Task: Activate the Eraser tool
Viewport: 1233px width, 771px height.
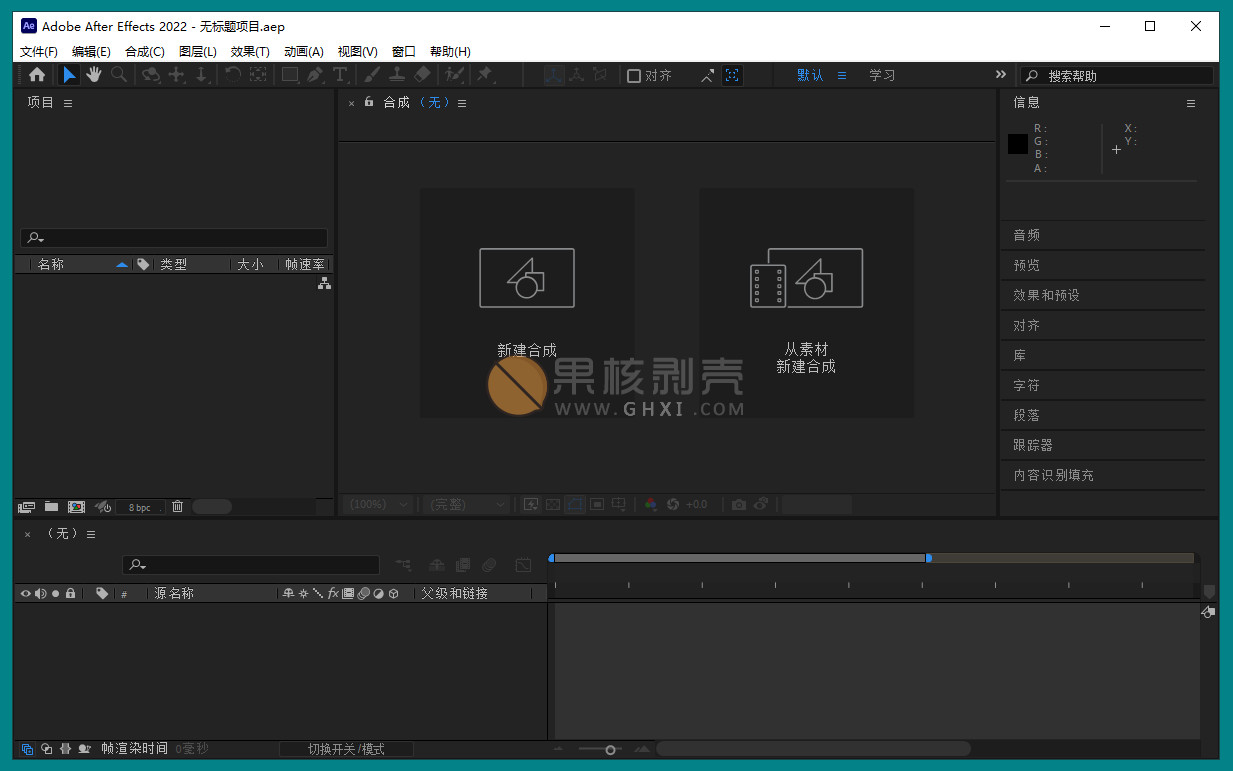Action: 422,75
